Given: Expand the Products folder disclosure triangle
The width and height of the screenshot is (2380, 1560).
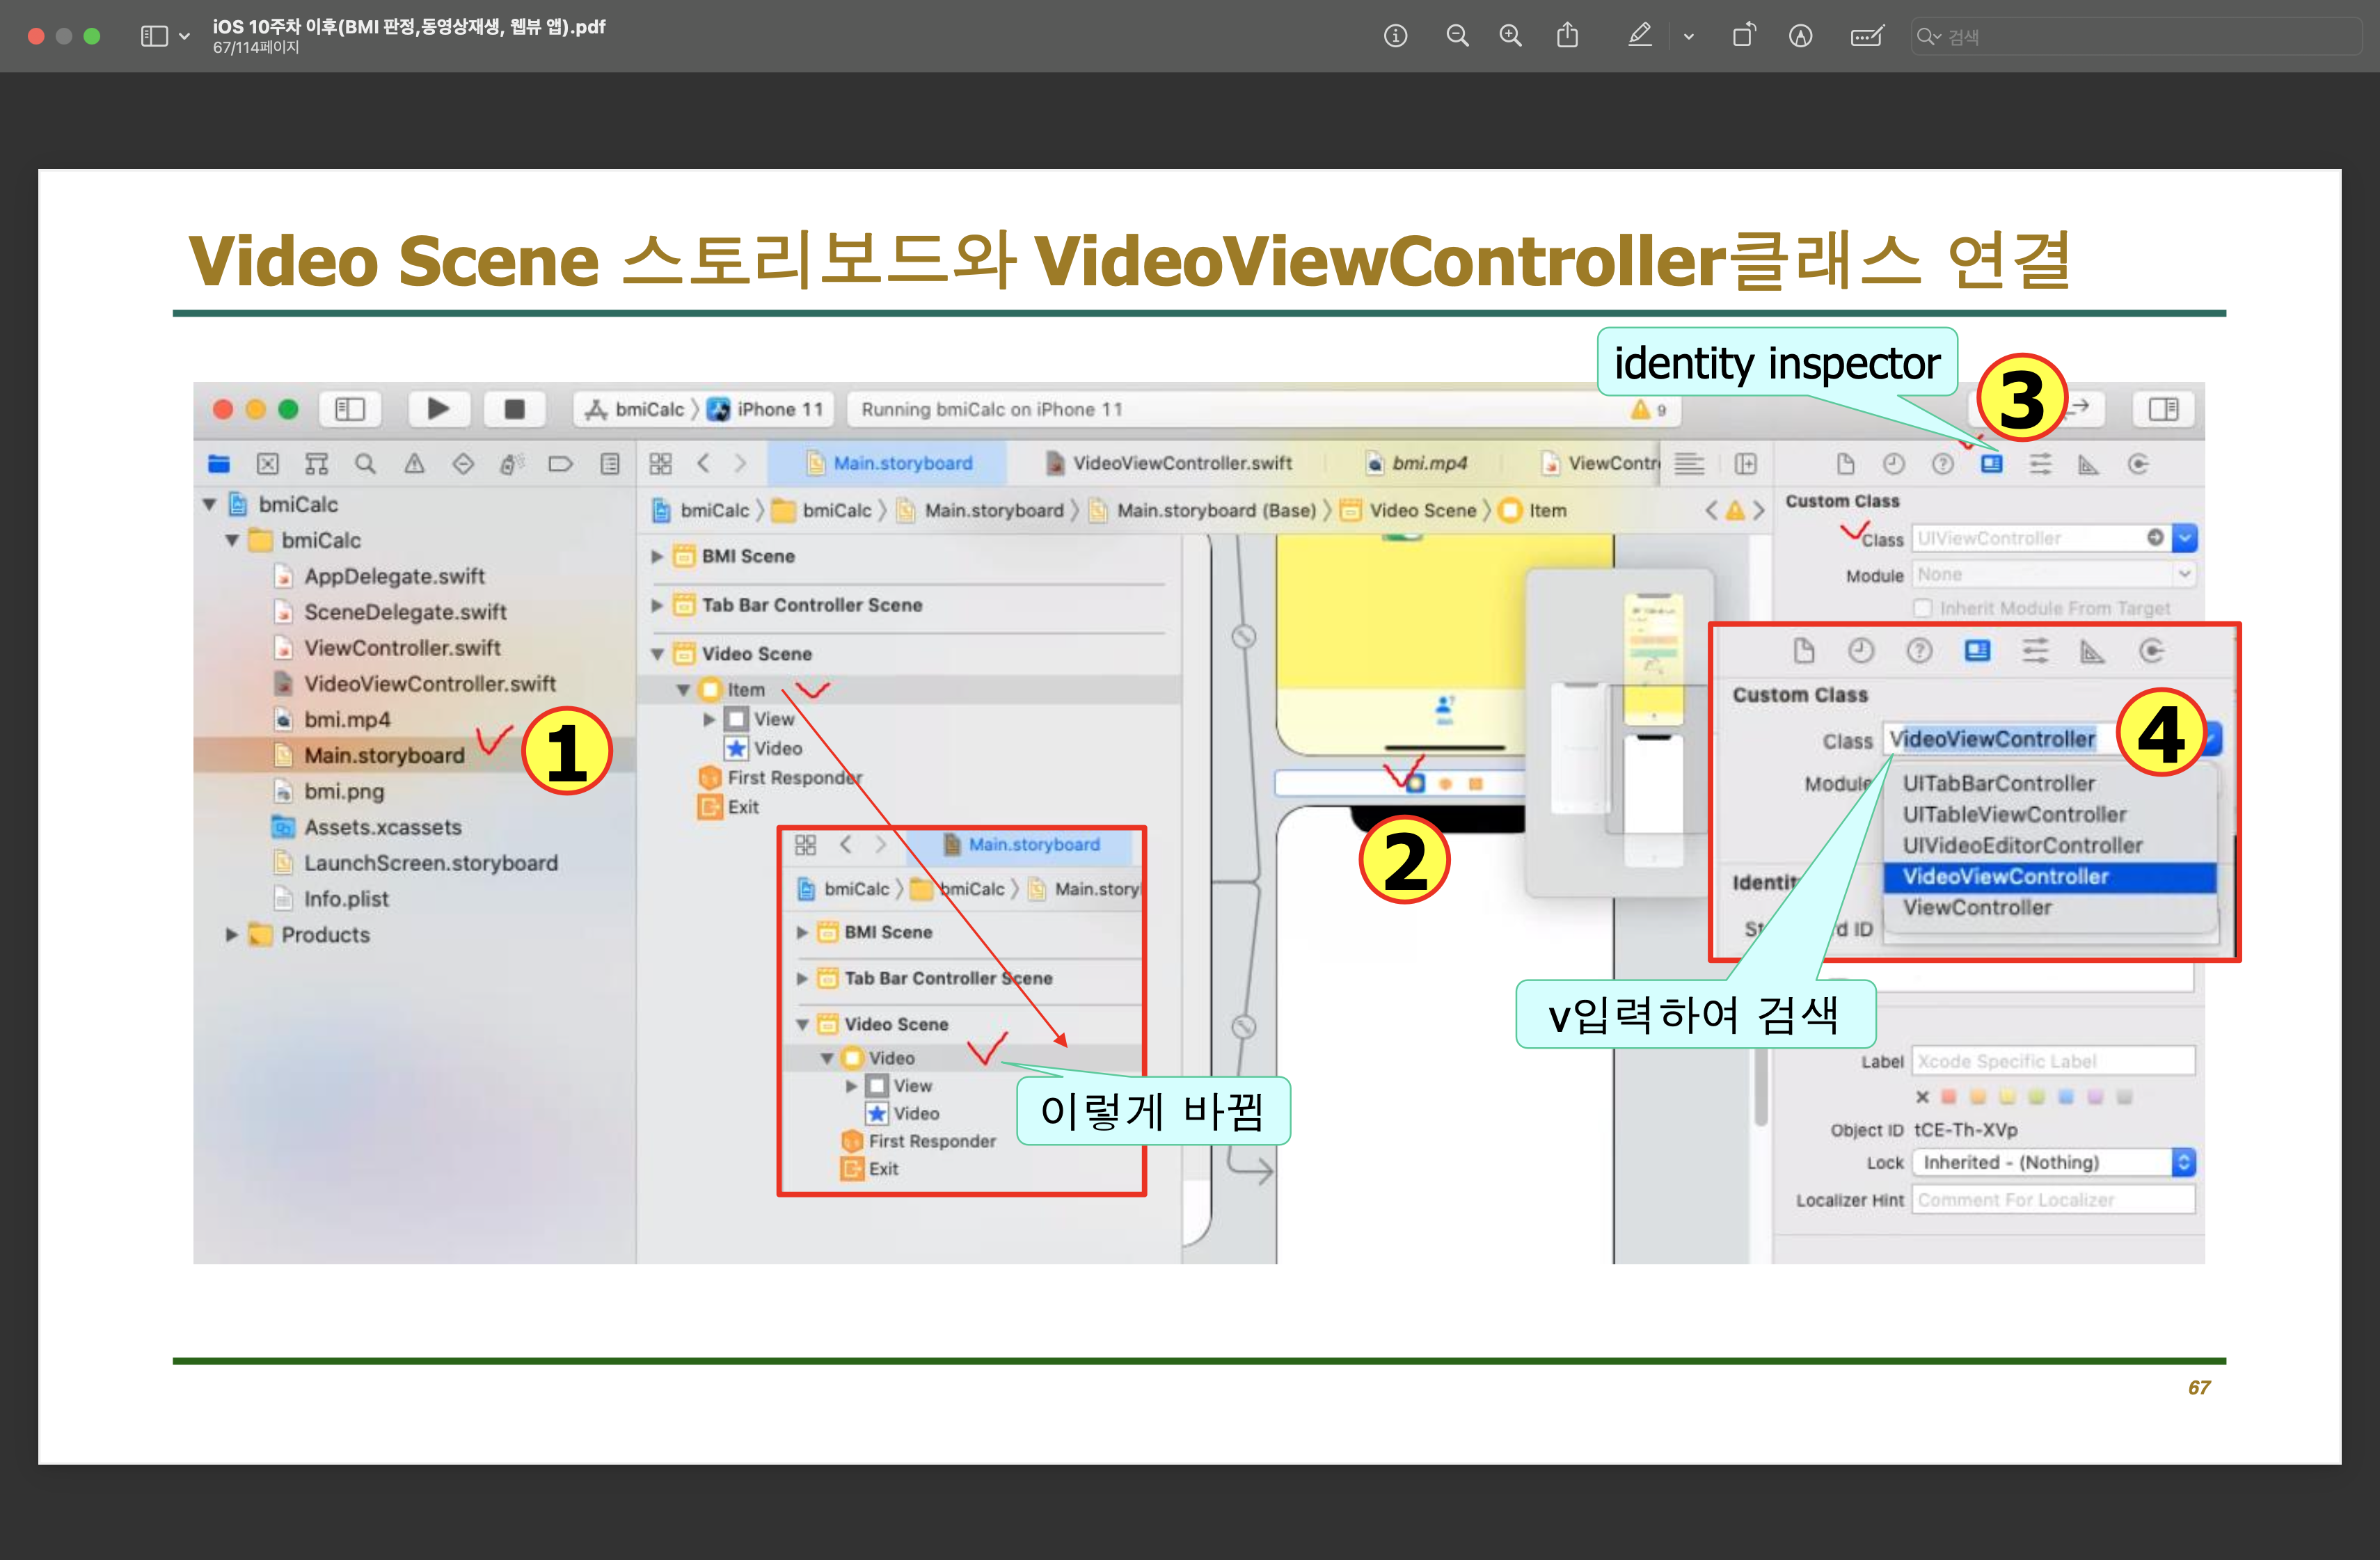Looking at the screenshot, I should [x=231, y=935].
